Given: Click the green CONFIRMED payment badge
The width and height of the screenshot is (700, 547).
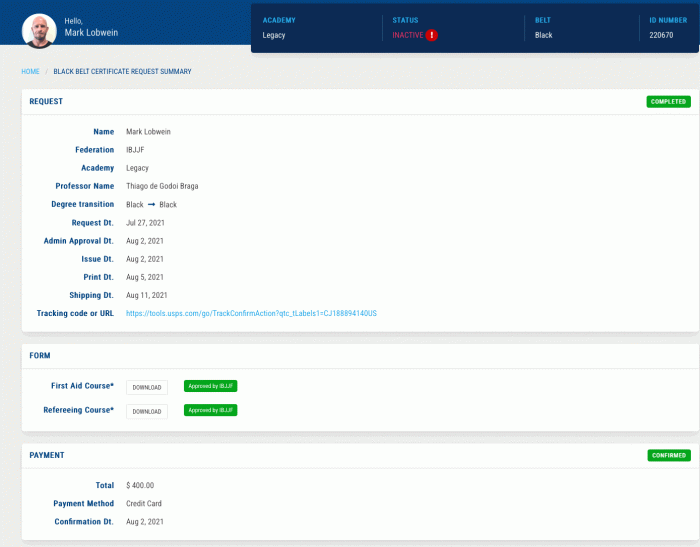Looking at the screenshot, I should point(669,455).
